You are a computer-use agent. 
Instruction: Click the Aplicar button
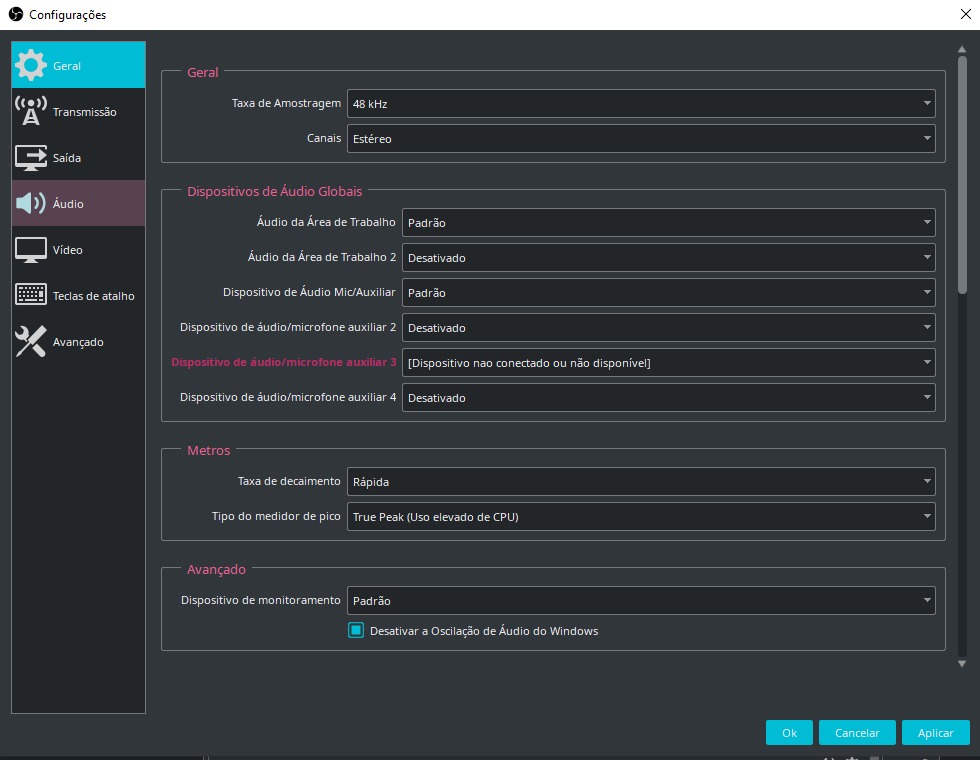(x=935, y=733)
